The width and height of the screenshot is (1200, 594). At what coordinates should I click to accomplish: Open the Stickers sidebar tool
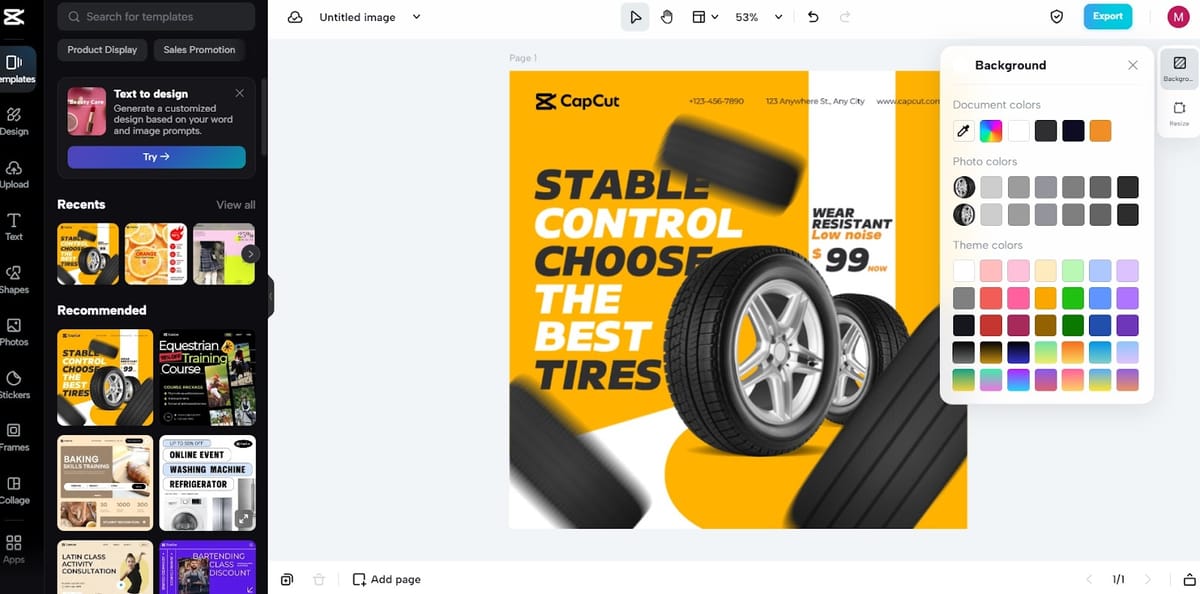pyautogui.click(x=14, y=384)
